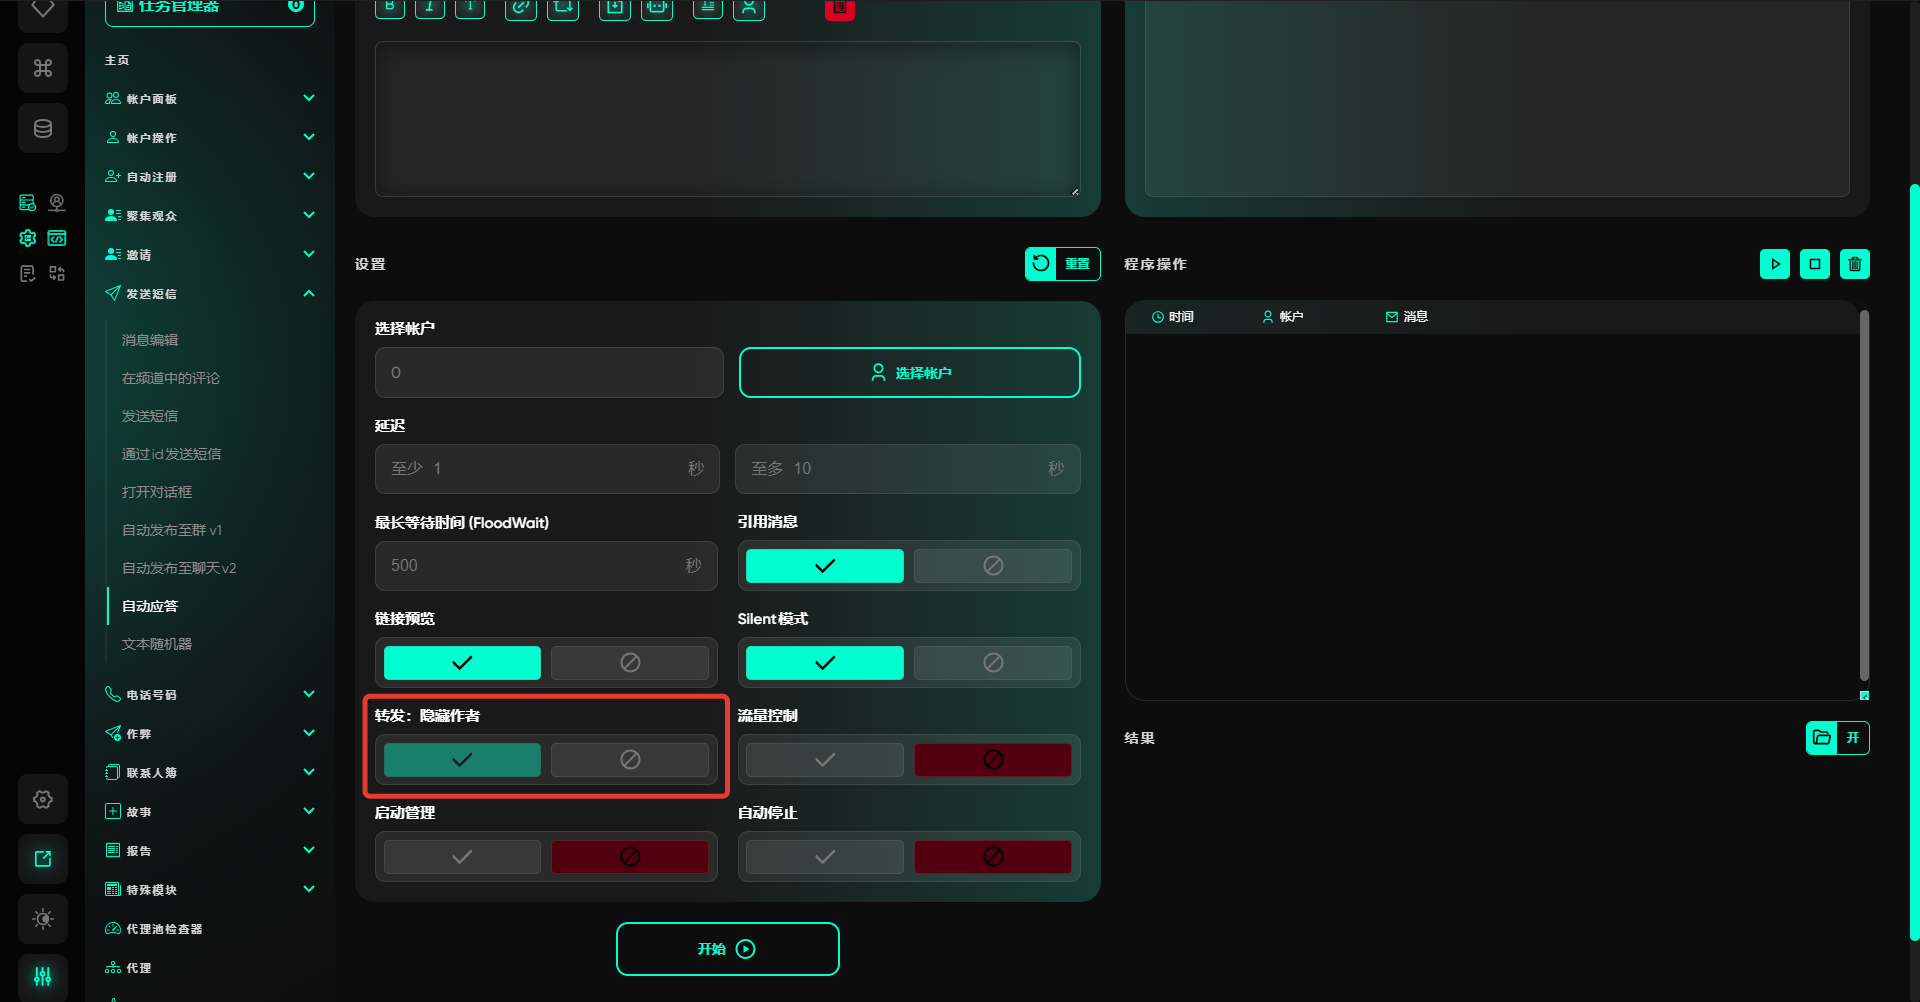Enable 自动停止 with the checkmark option

pyautogui.click(x=824, y=857)
